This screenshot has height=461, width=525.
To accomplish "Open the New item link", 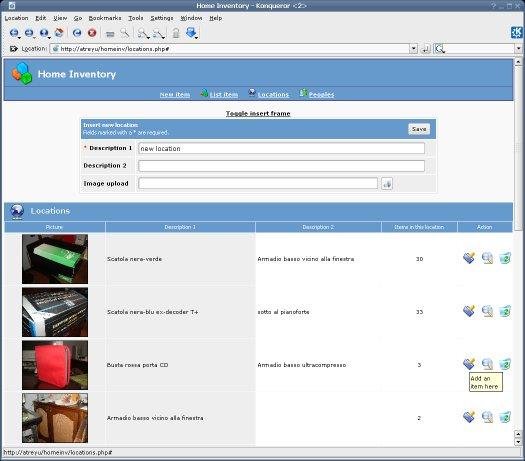I will pos(175,95).
